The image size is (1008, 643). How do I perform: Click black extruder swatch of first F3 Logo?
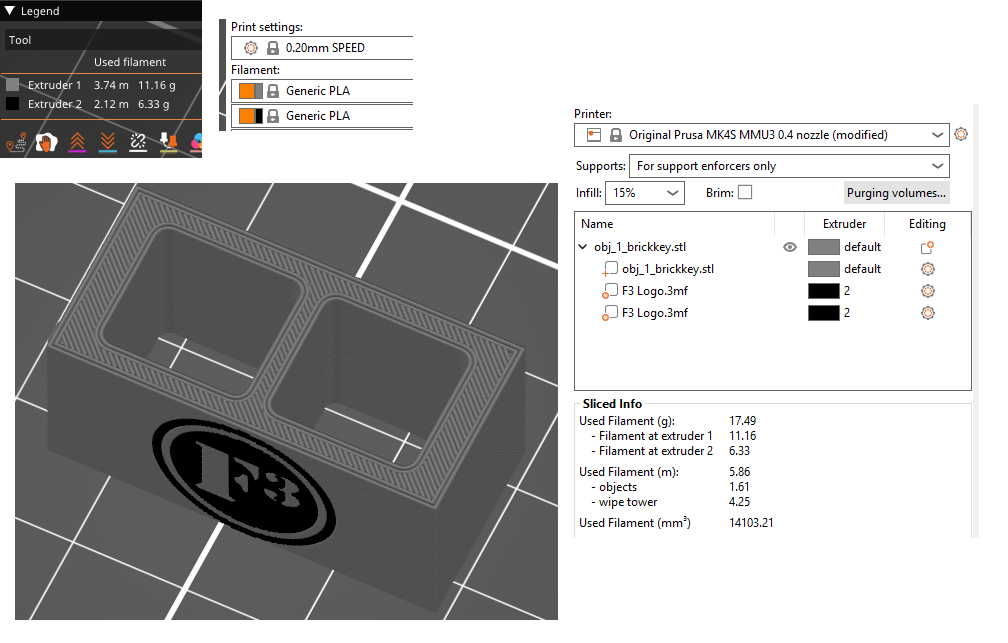click(824, 291)
